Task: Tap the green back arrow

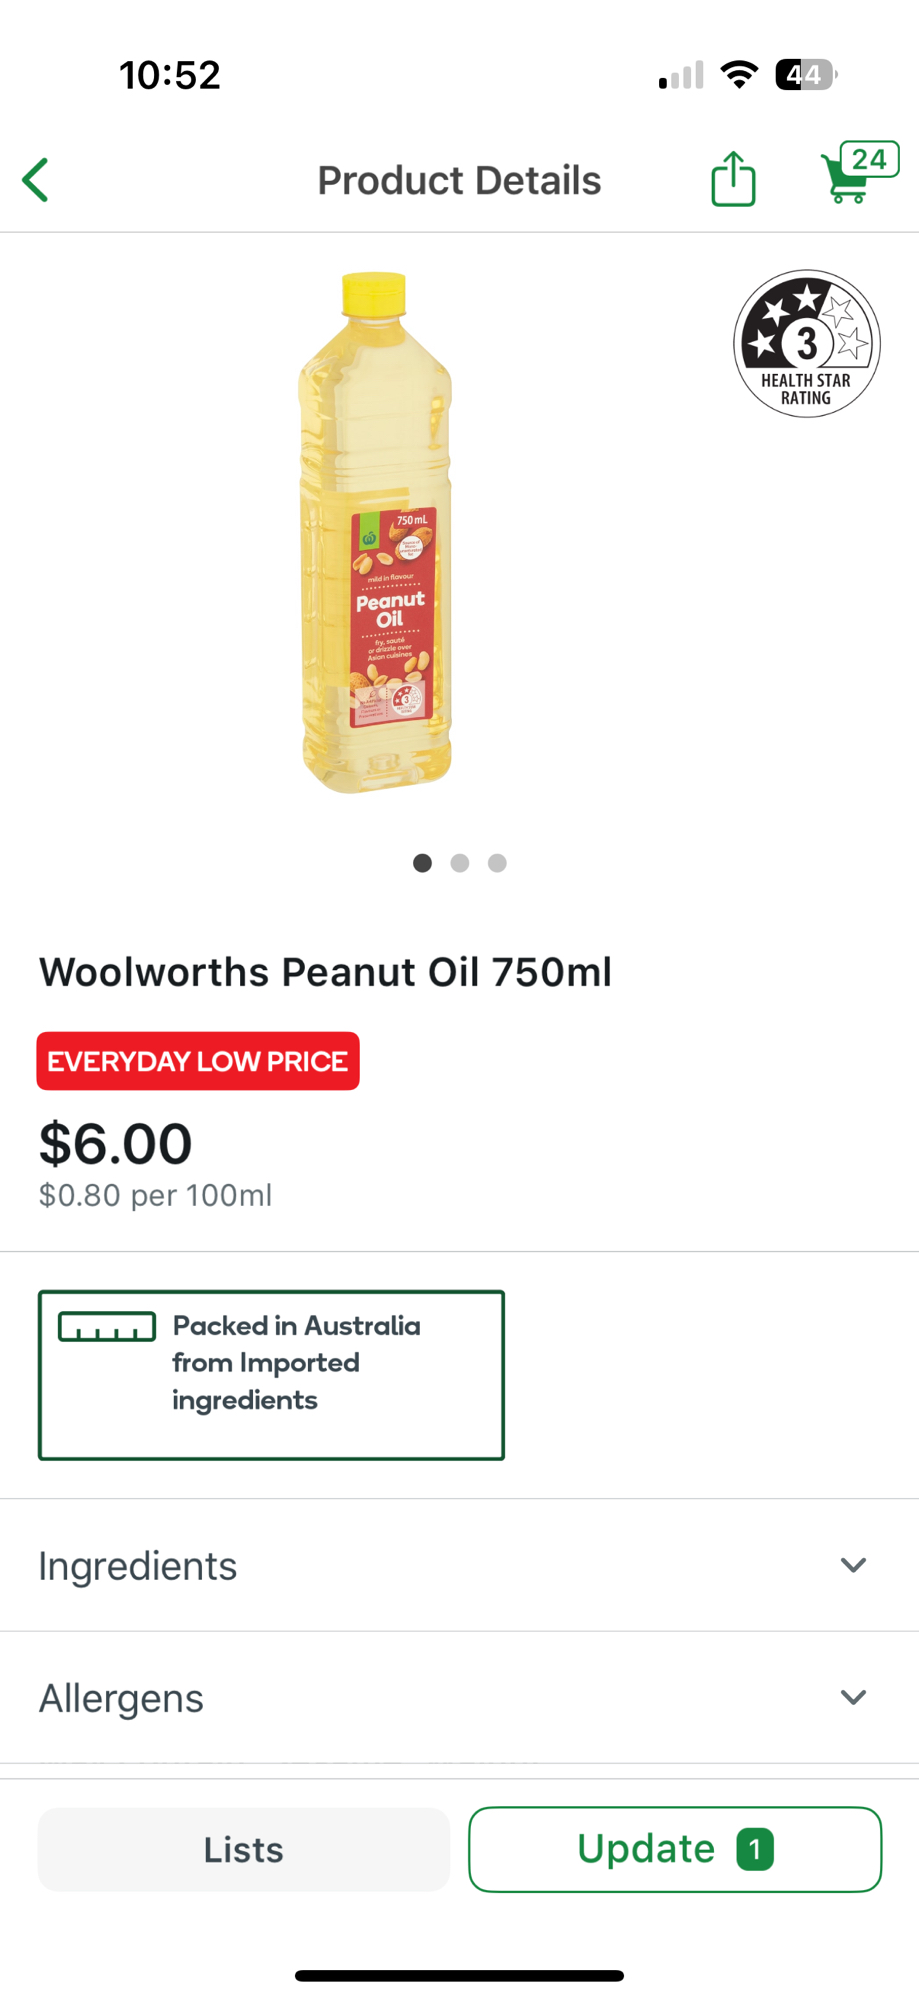Action: [36, 180]
